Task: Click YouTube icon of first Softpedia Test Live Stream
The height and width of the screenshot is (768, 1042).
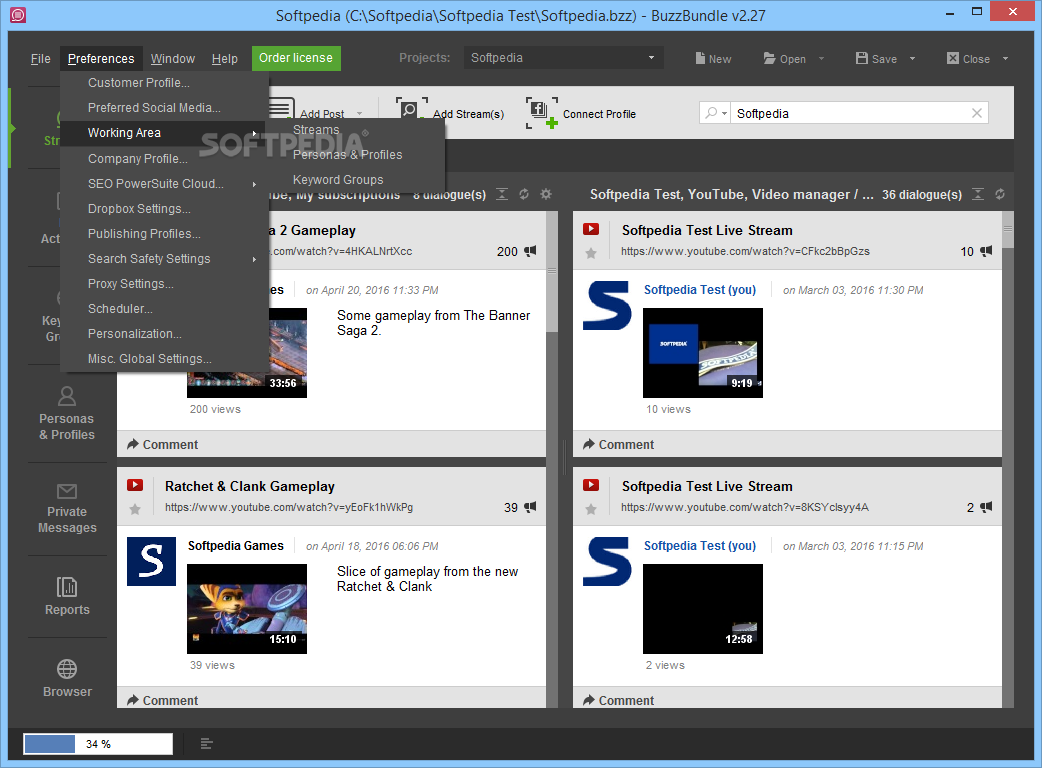Action: pos(591,229)
